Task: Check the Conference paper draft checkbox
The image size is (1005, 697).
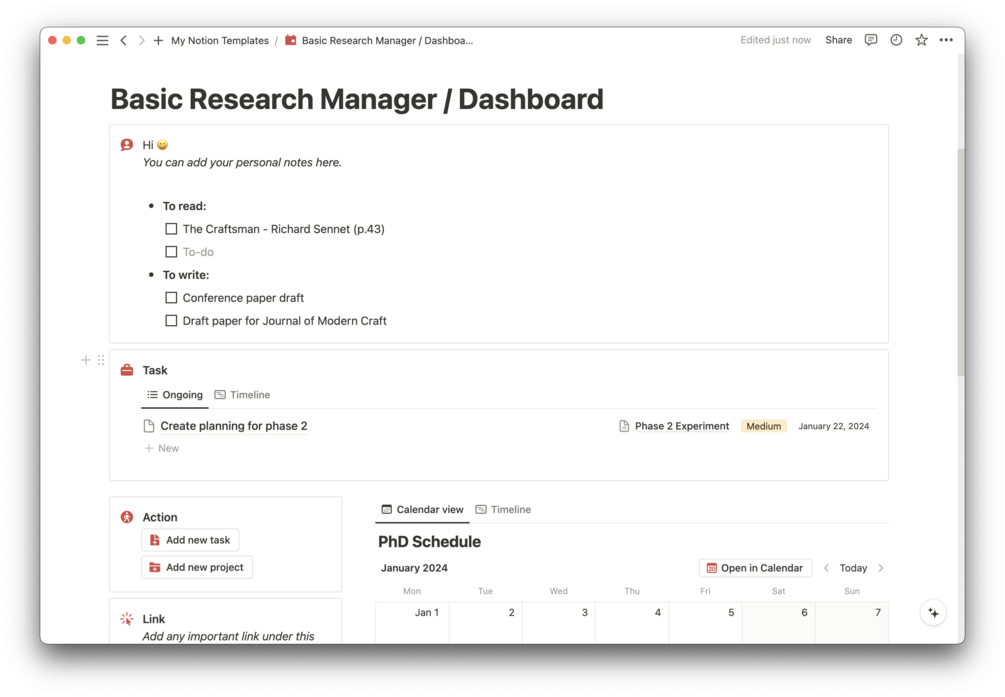Action: coord(171,298)
